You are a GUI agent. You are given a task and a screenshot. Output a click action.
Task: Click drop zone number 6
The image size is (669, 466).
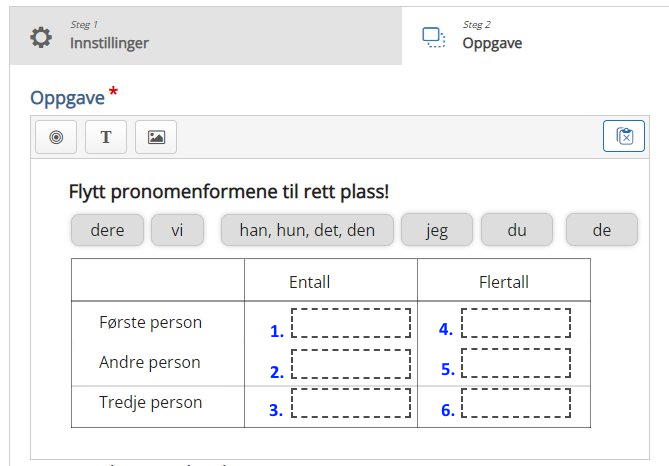pyautogui.click(x=516, y=403)
